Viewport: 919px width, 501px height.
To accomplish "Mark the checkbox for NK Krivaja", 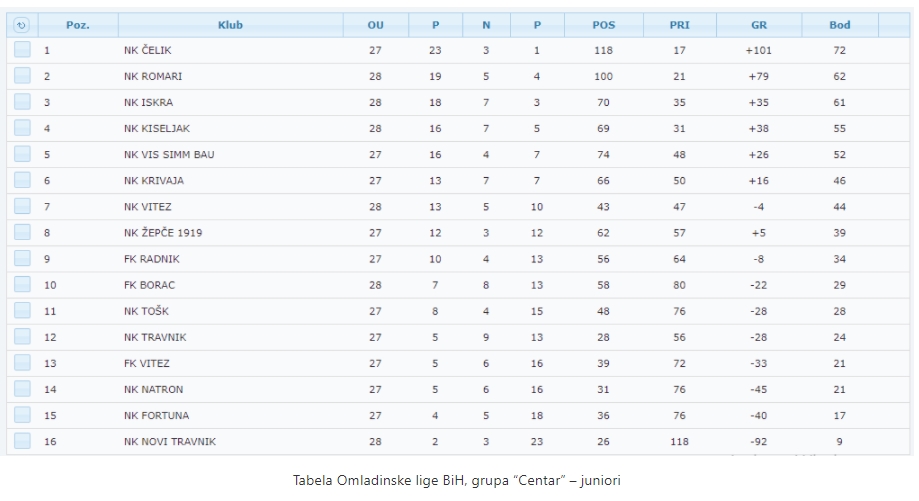I will coord(22,180).
